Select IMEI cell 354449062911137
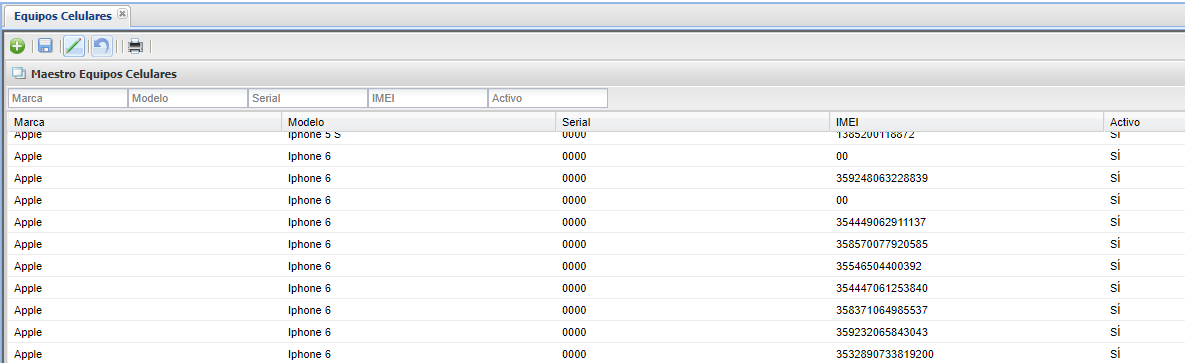1185x363 pixels. pos(881,222)
